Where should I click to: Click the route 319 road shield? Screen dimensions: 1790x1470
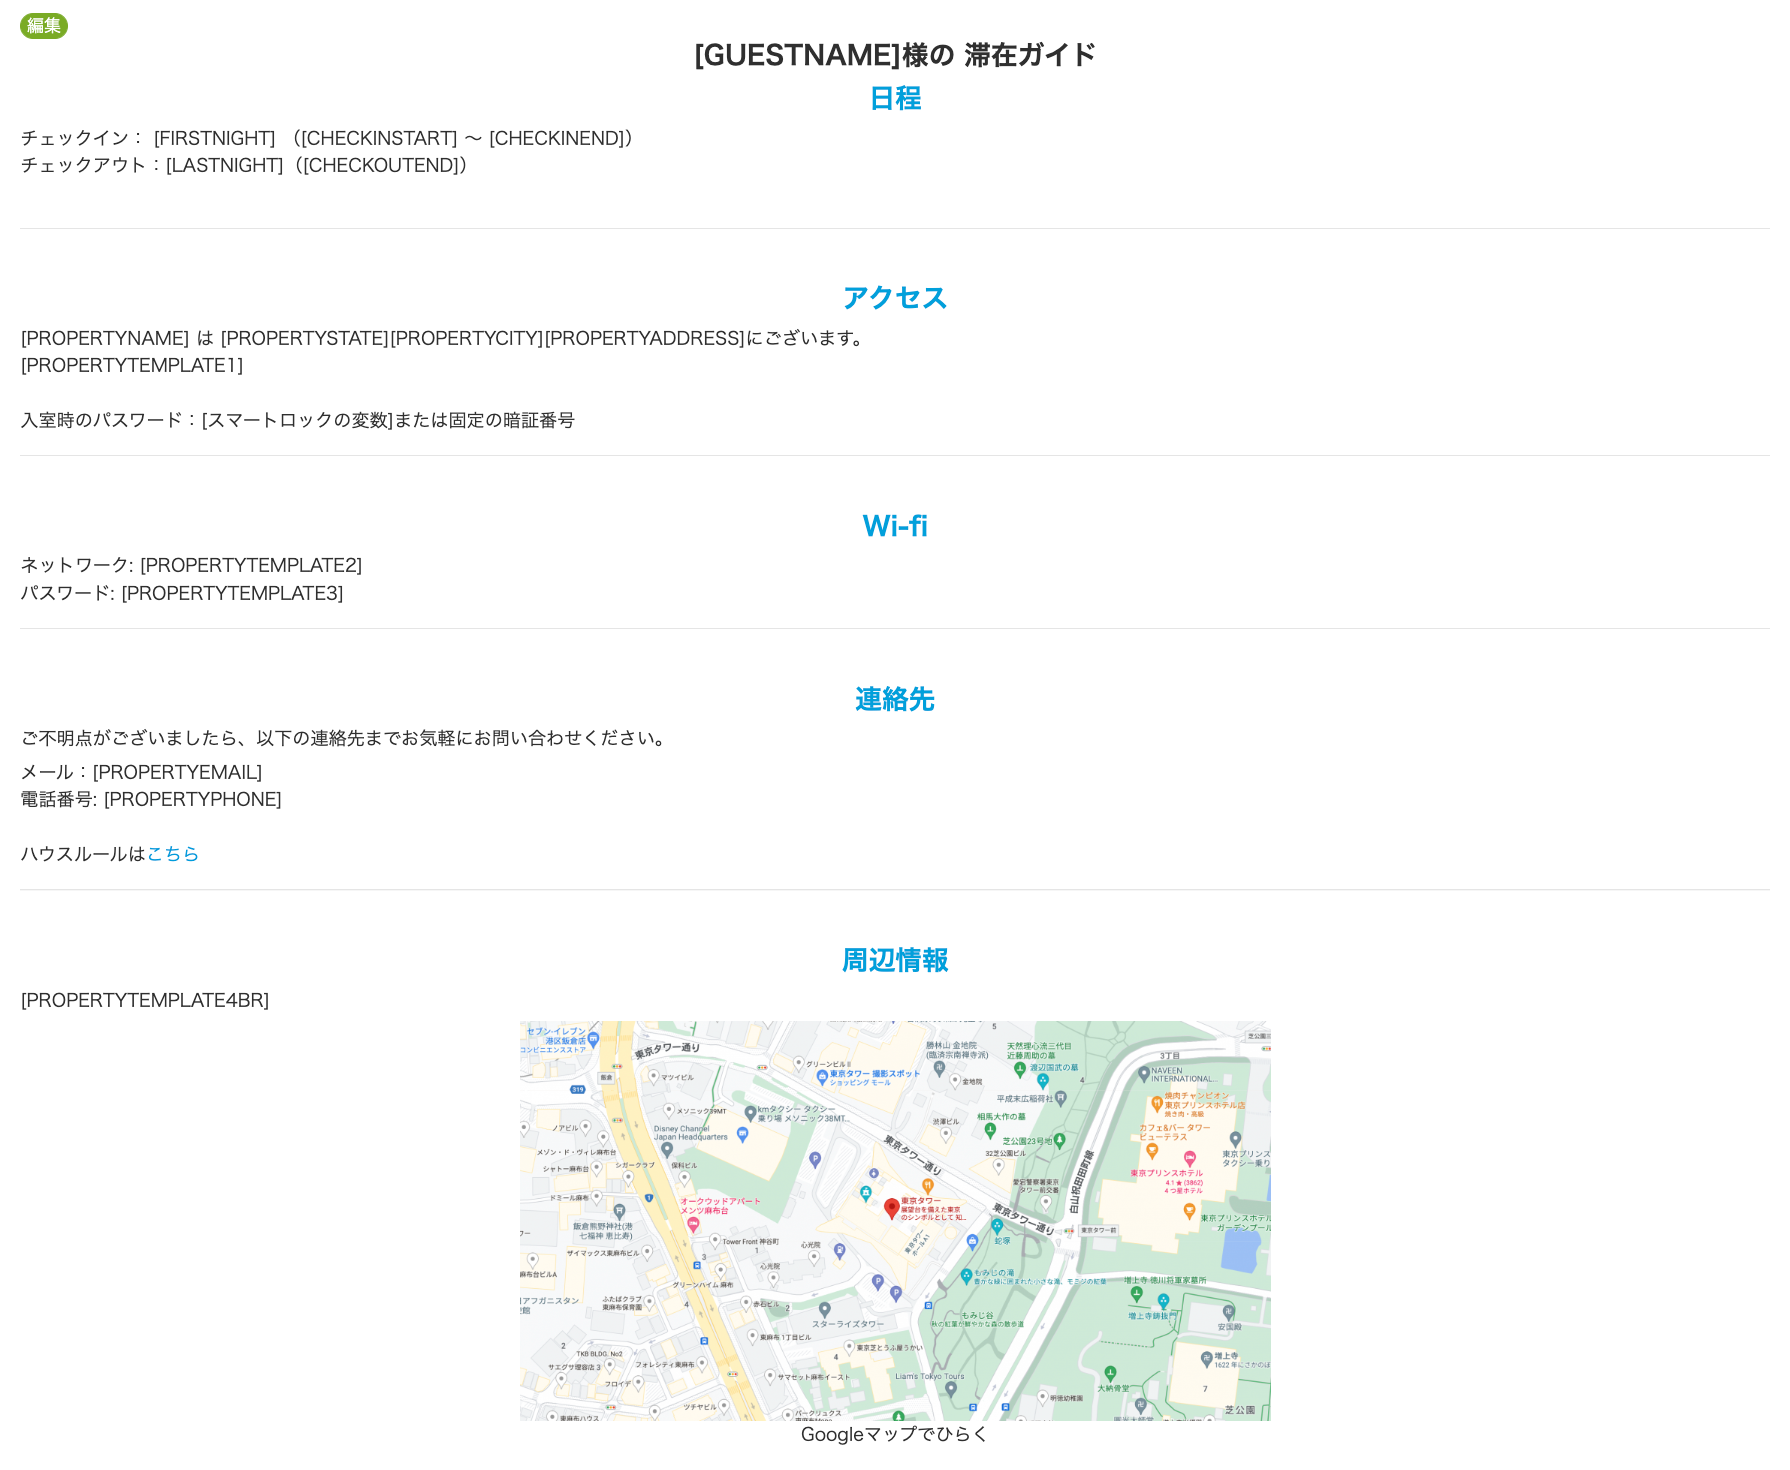(x=577, y=1090)
